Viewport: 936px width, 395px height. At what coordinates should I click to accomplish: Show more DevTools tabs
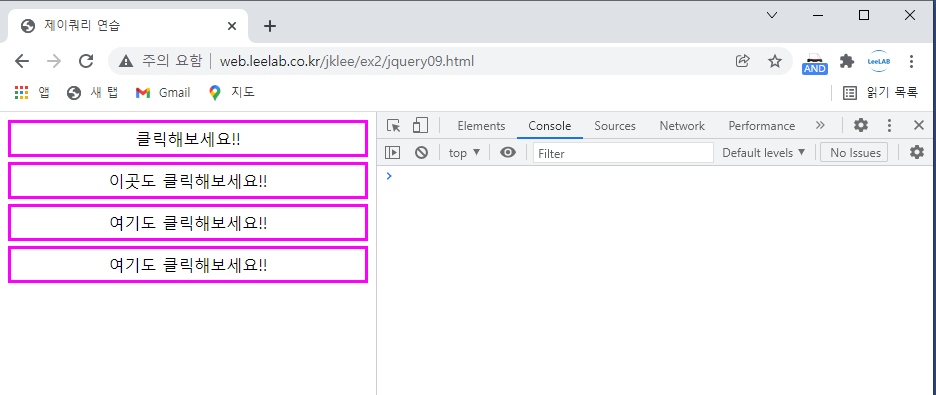(820, 125)
